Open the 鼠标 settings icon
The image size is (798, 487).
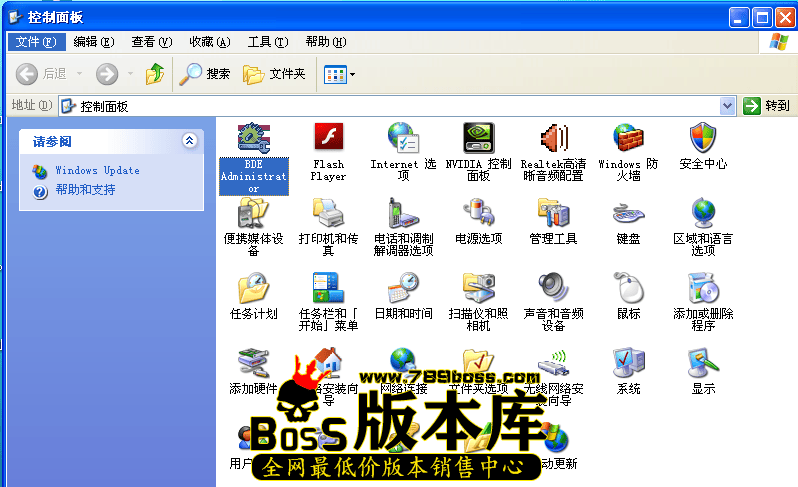[628, 288]
